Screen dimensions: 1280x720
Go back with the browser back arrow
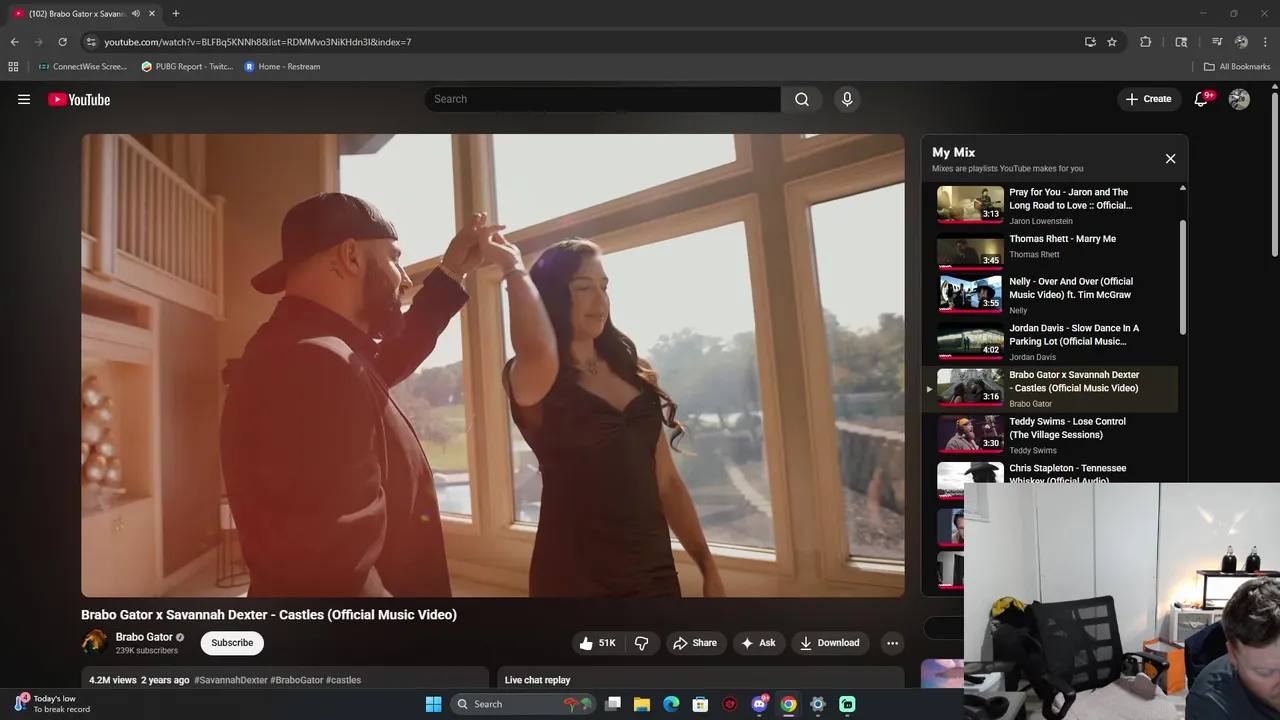point(14,42)
